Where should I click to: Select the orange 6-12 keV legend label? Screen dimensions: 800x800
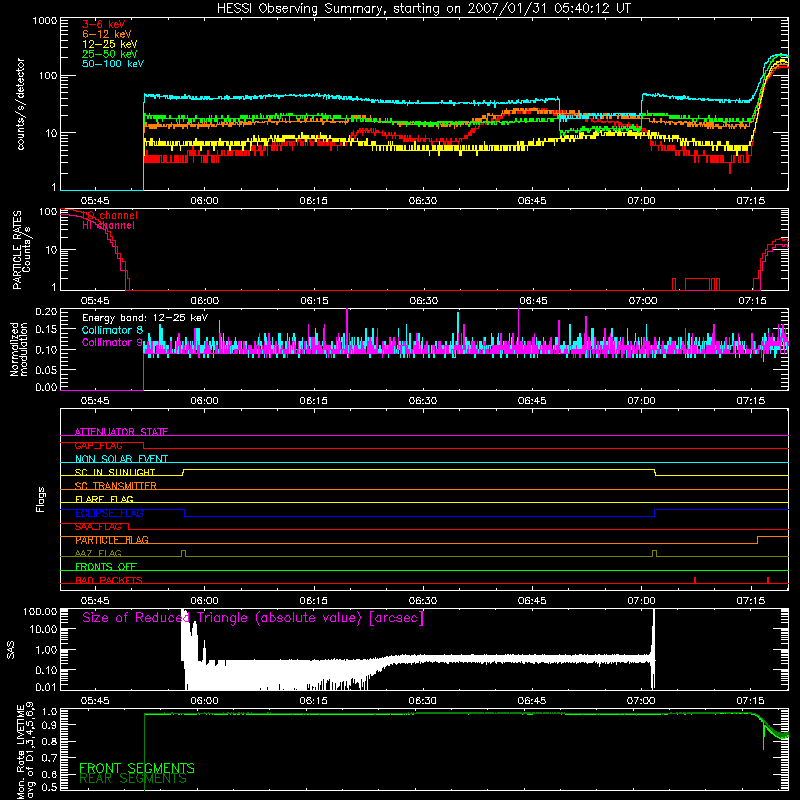(107, 34)
